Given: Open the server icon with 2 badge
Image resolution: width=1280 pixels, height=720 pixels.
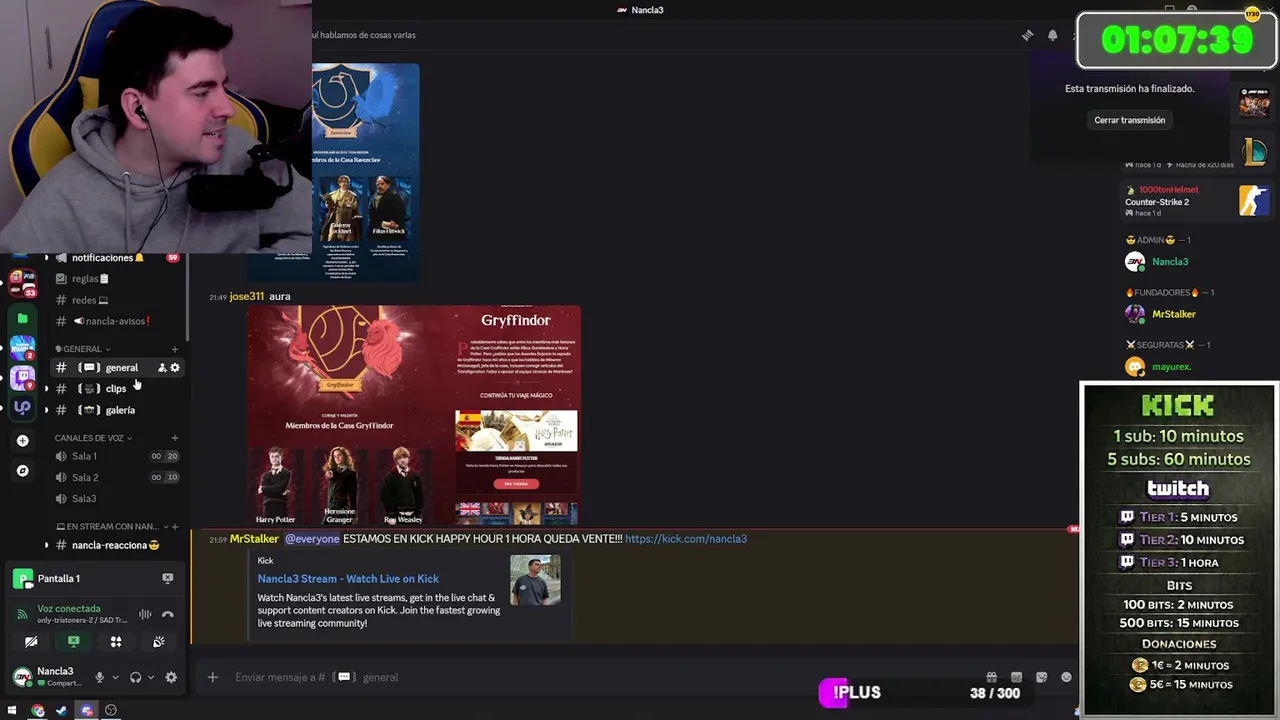Looking at the screenshot, I should (x=22, y=348).
